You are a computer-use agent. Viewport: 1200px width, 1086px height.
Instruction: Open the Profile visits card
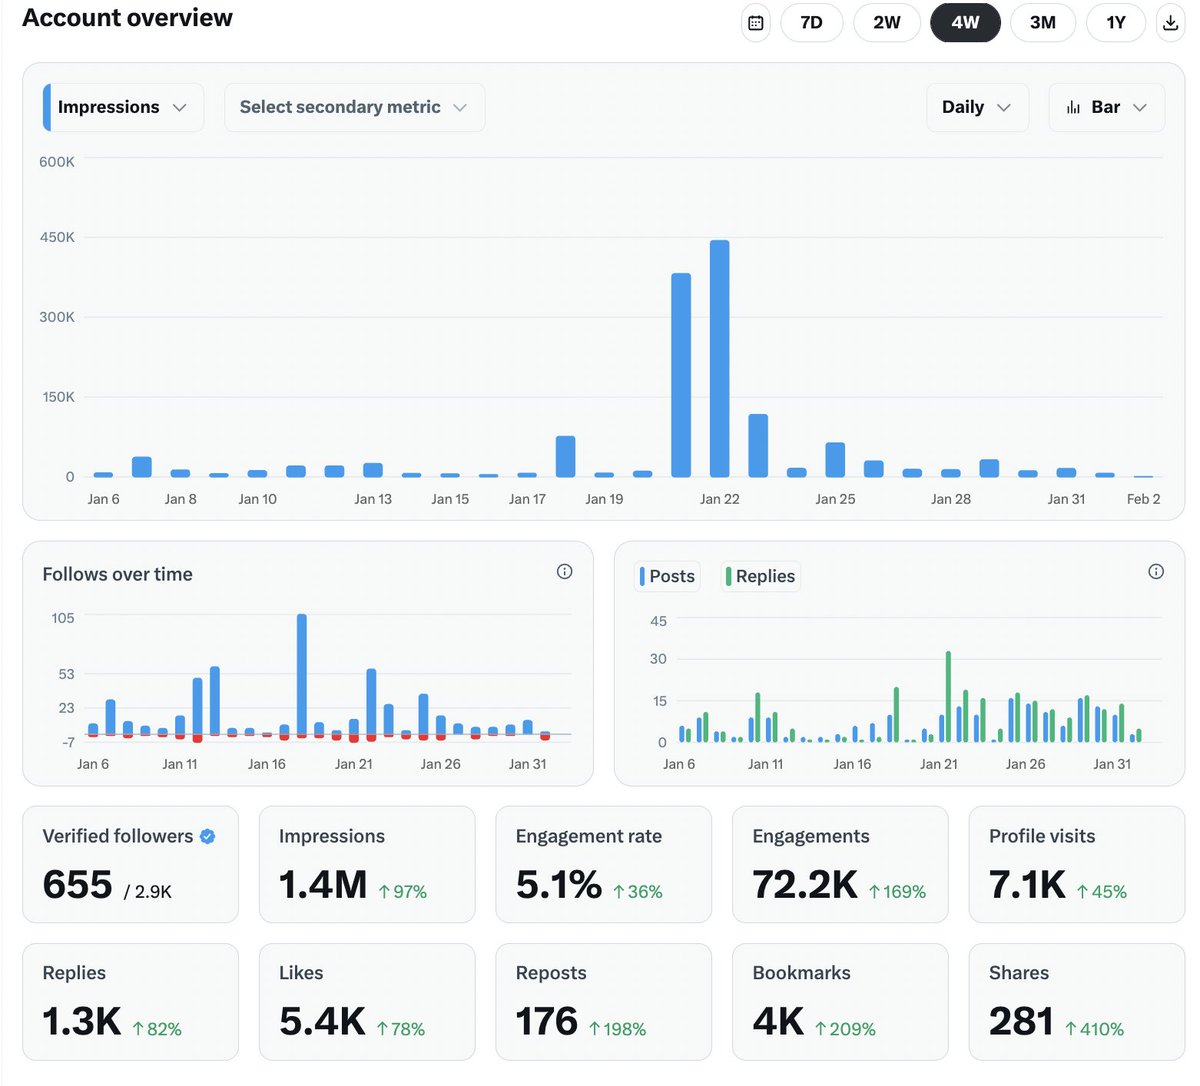coord(1077,864)
